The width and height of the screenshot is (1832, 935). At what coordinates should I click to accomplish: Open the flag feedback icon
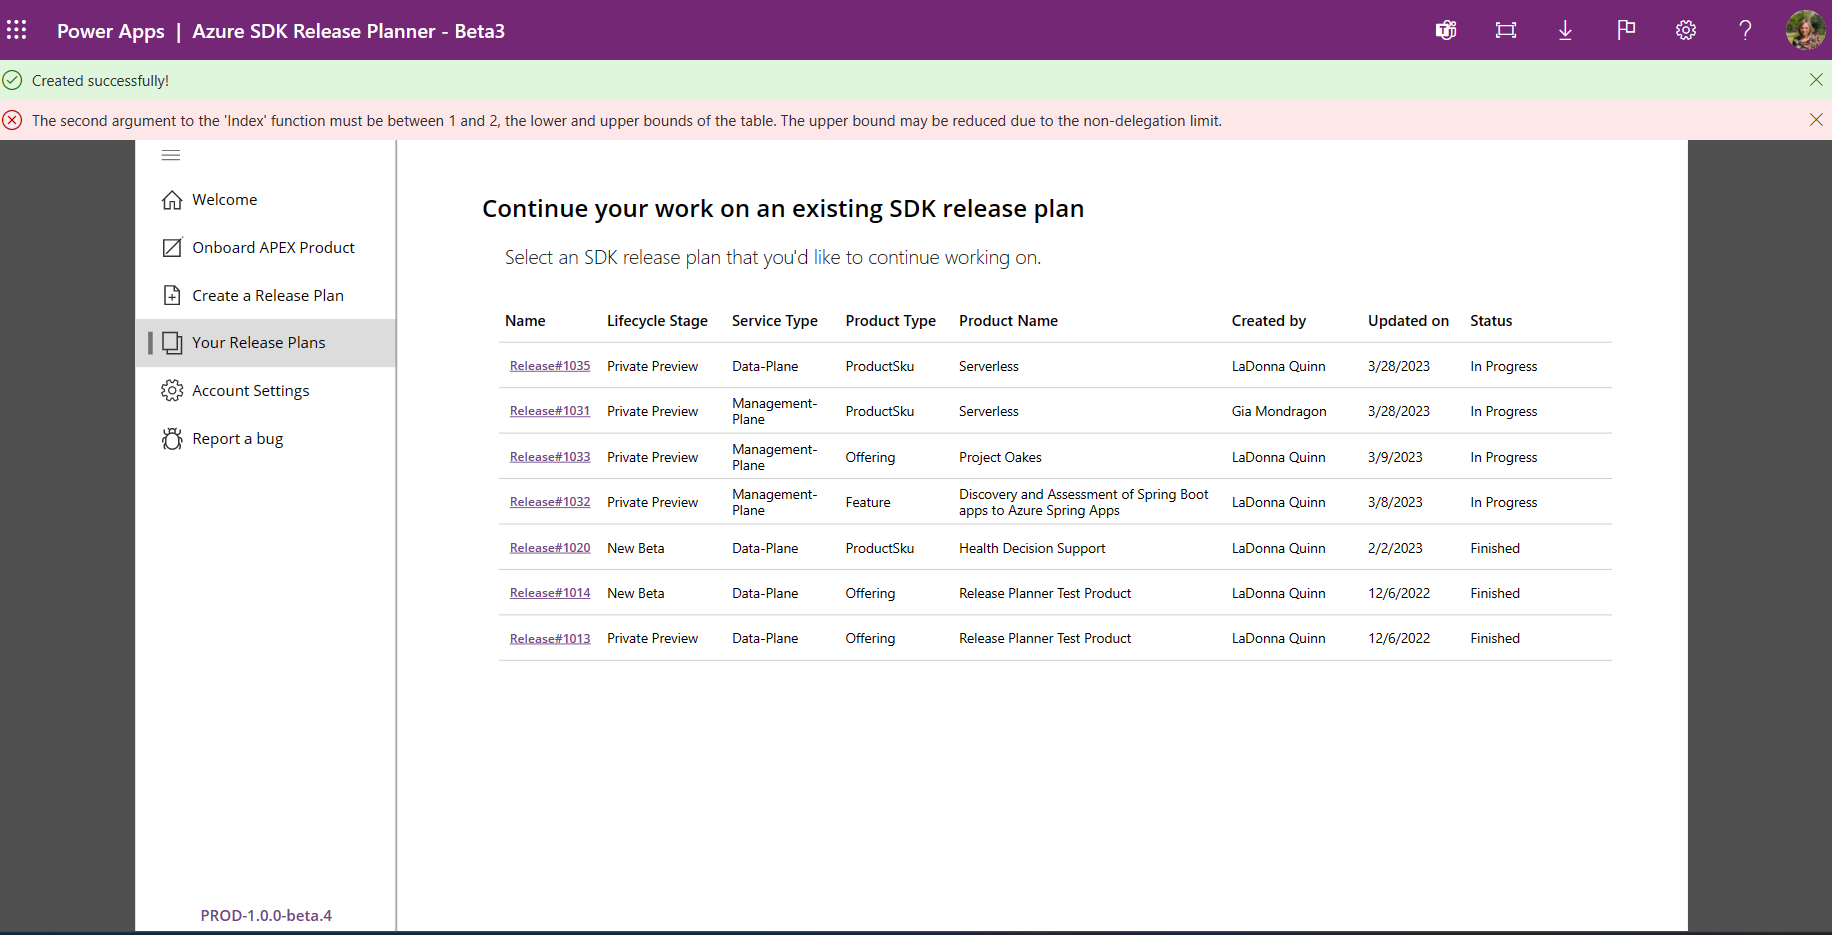click(x=1625, y=30)
